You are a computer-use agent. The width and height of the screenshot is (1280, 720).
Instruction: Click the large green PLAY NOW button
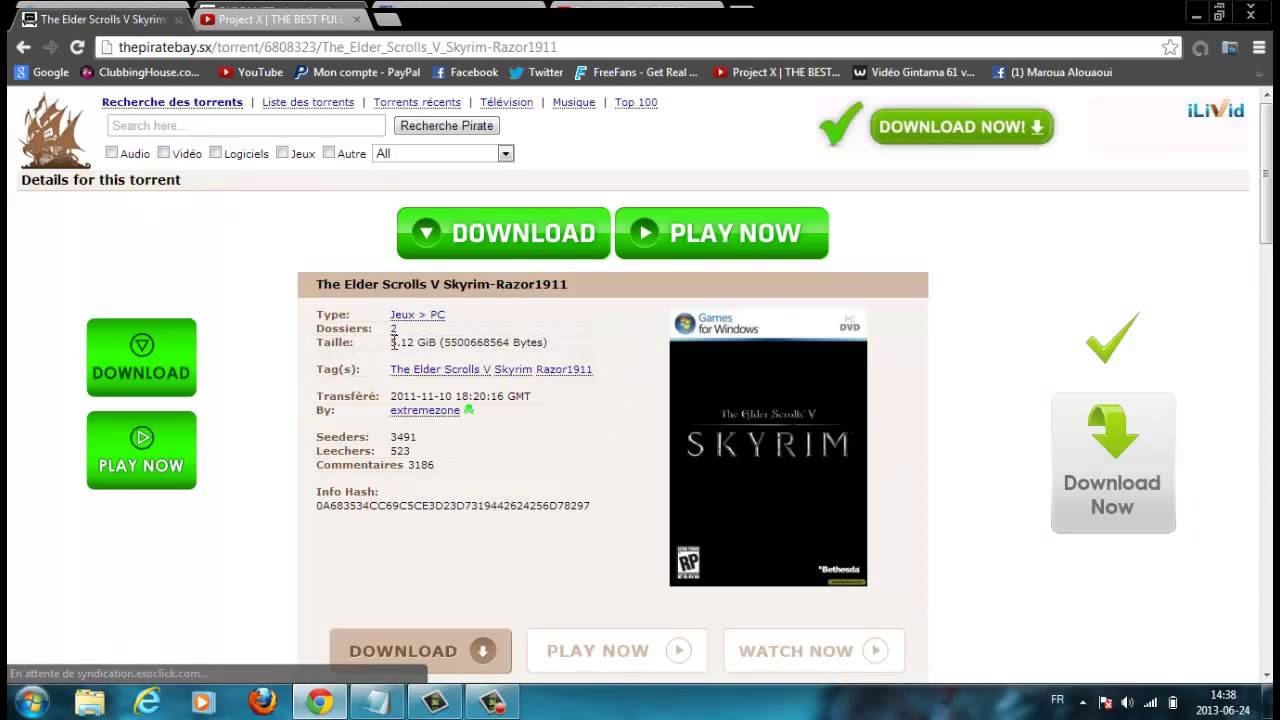pos(722,233)
